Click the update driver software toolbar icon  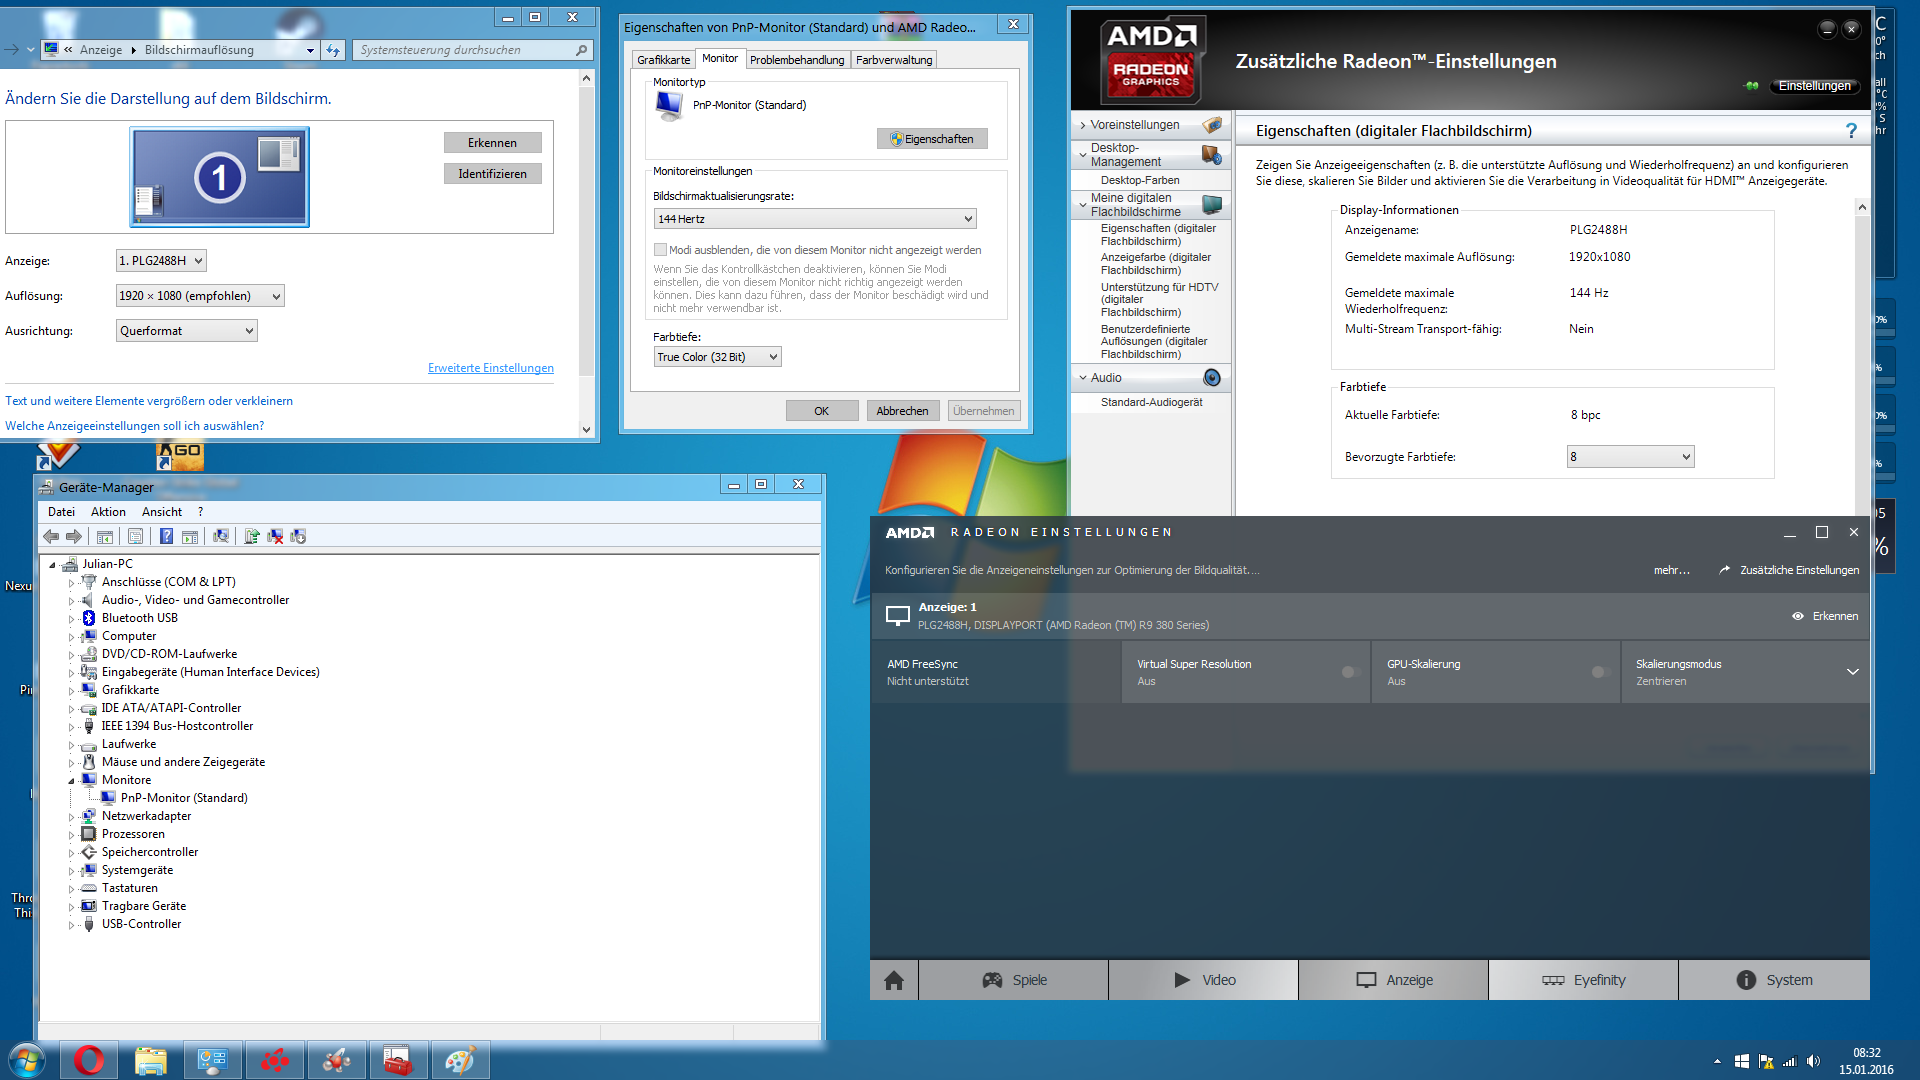click(252, 537)
